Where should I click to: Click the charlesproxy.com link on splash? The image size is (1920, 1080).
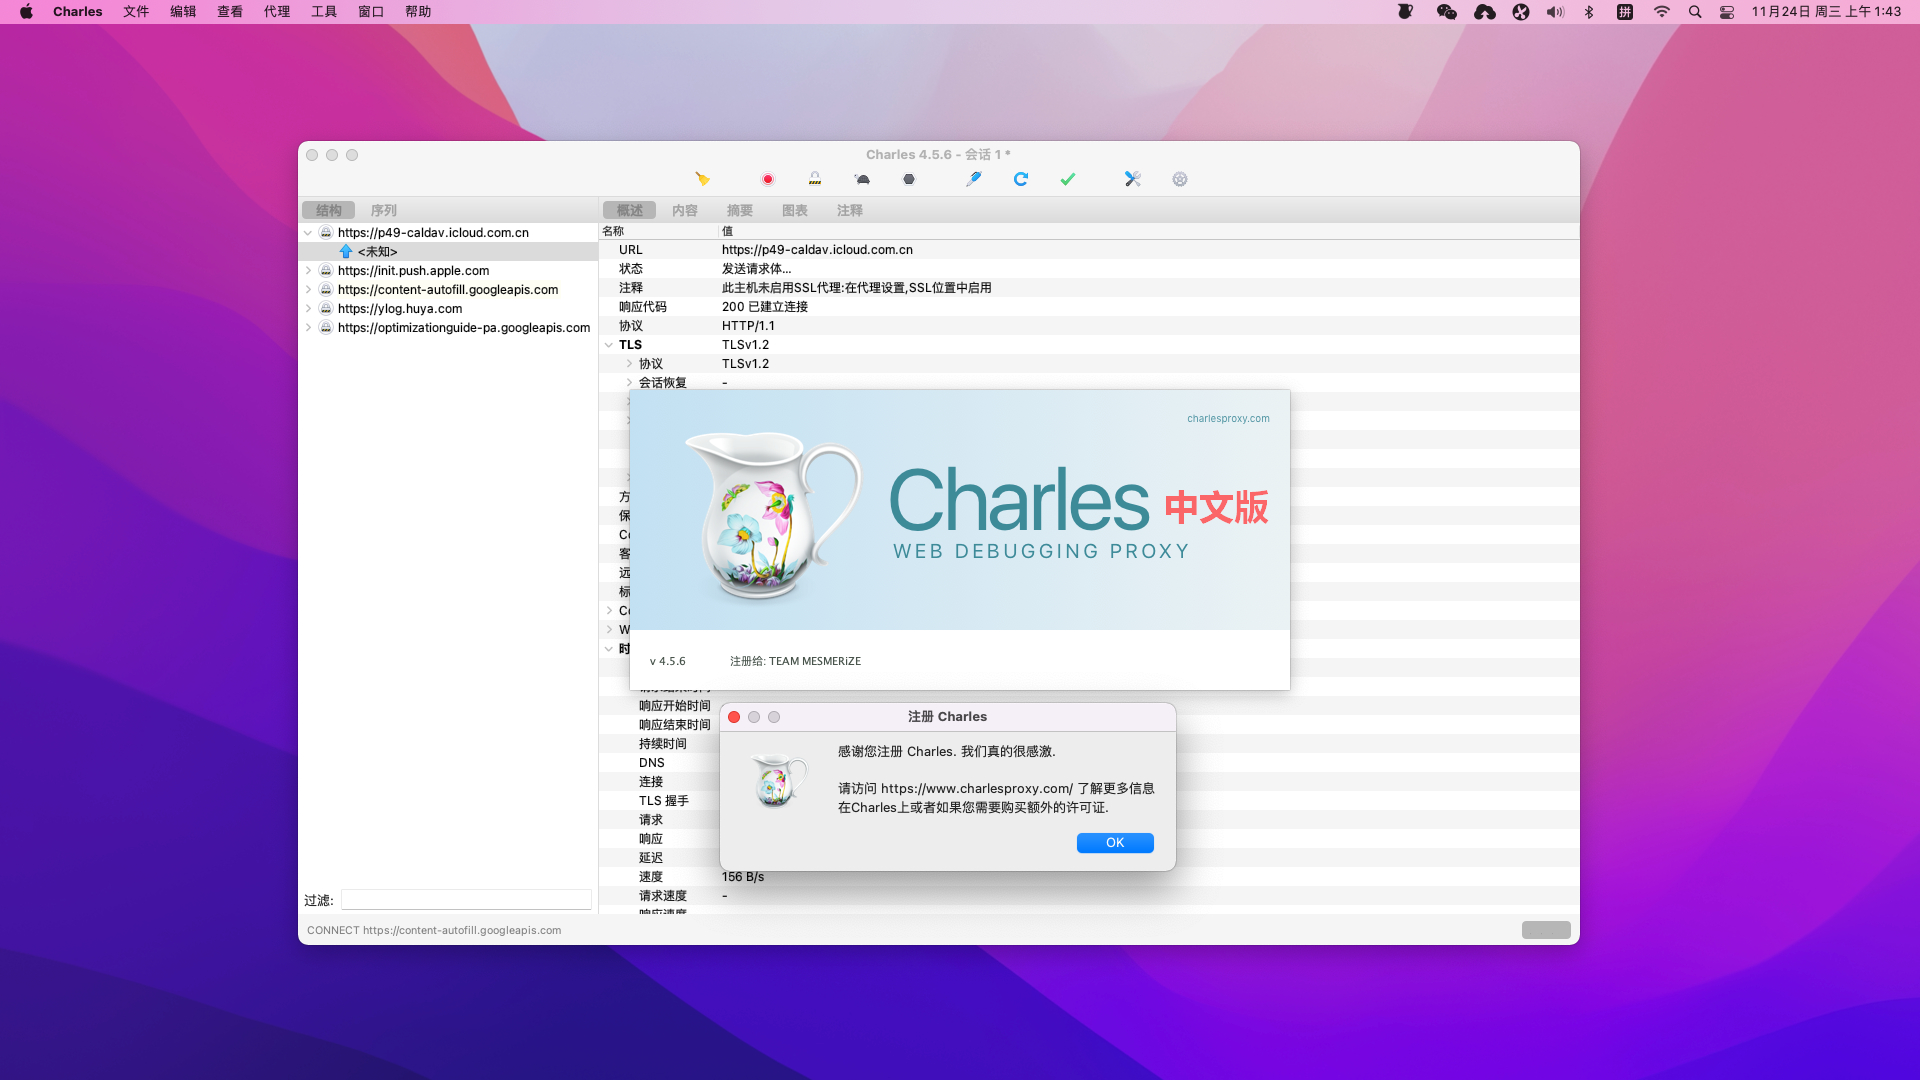coord(1228,419)
